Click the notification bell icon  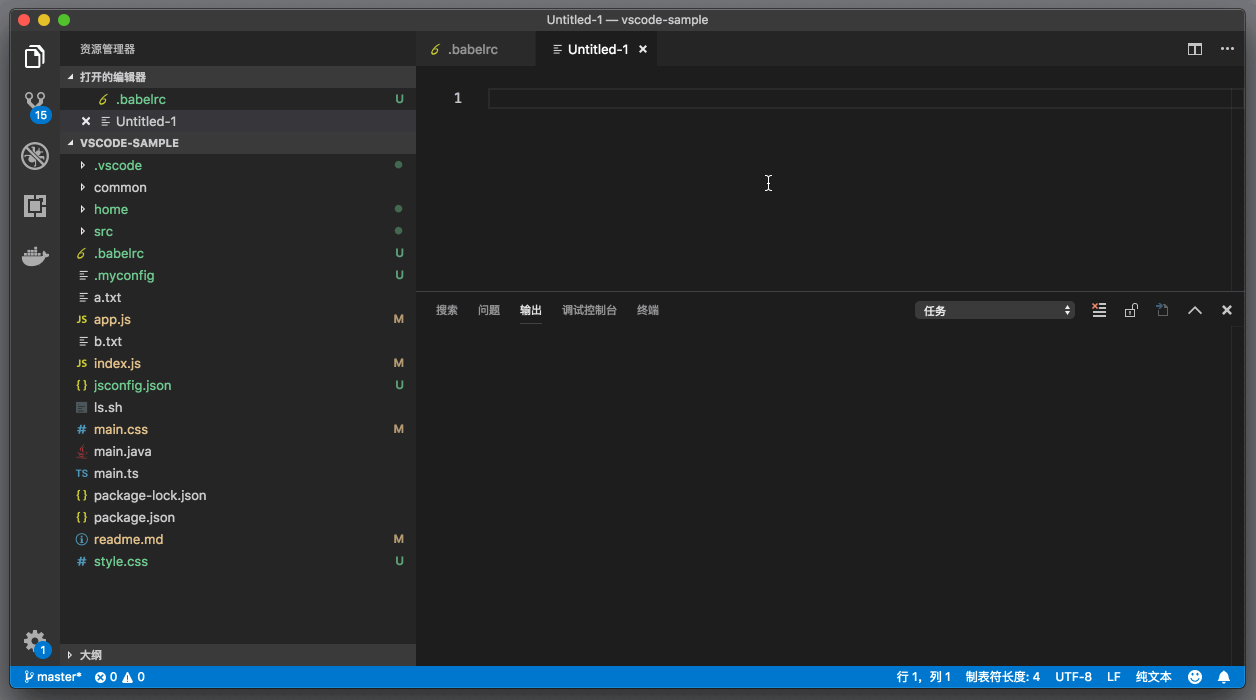coord(1223,677)
